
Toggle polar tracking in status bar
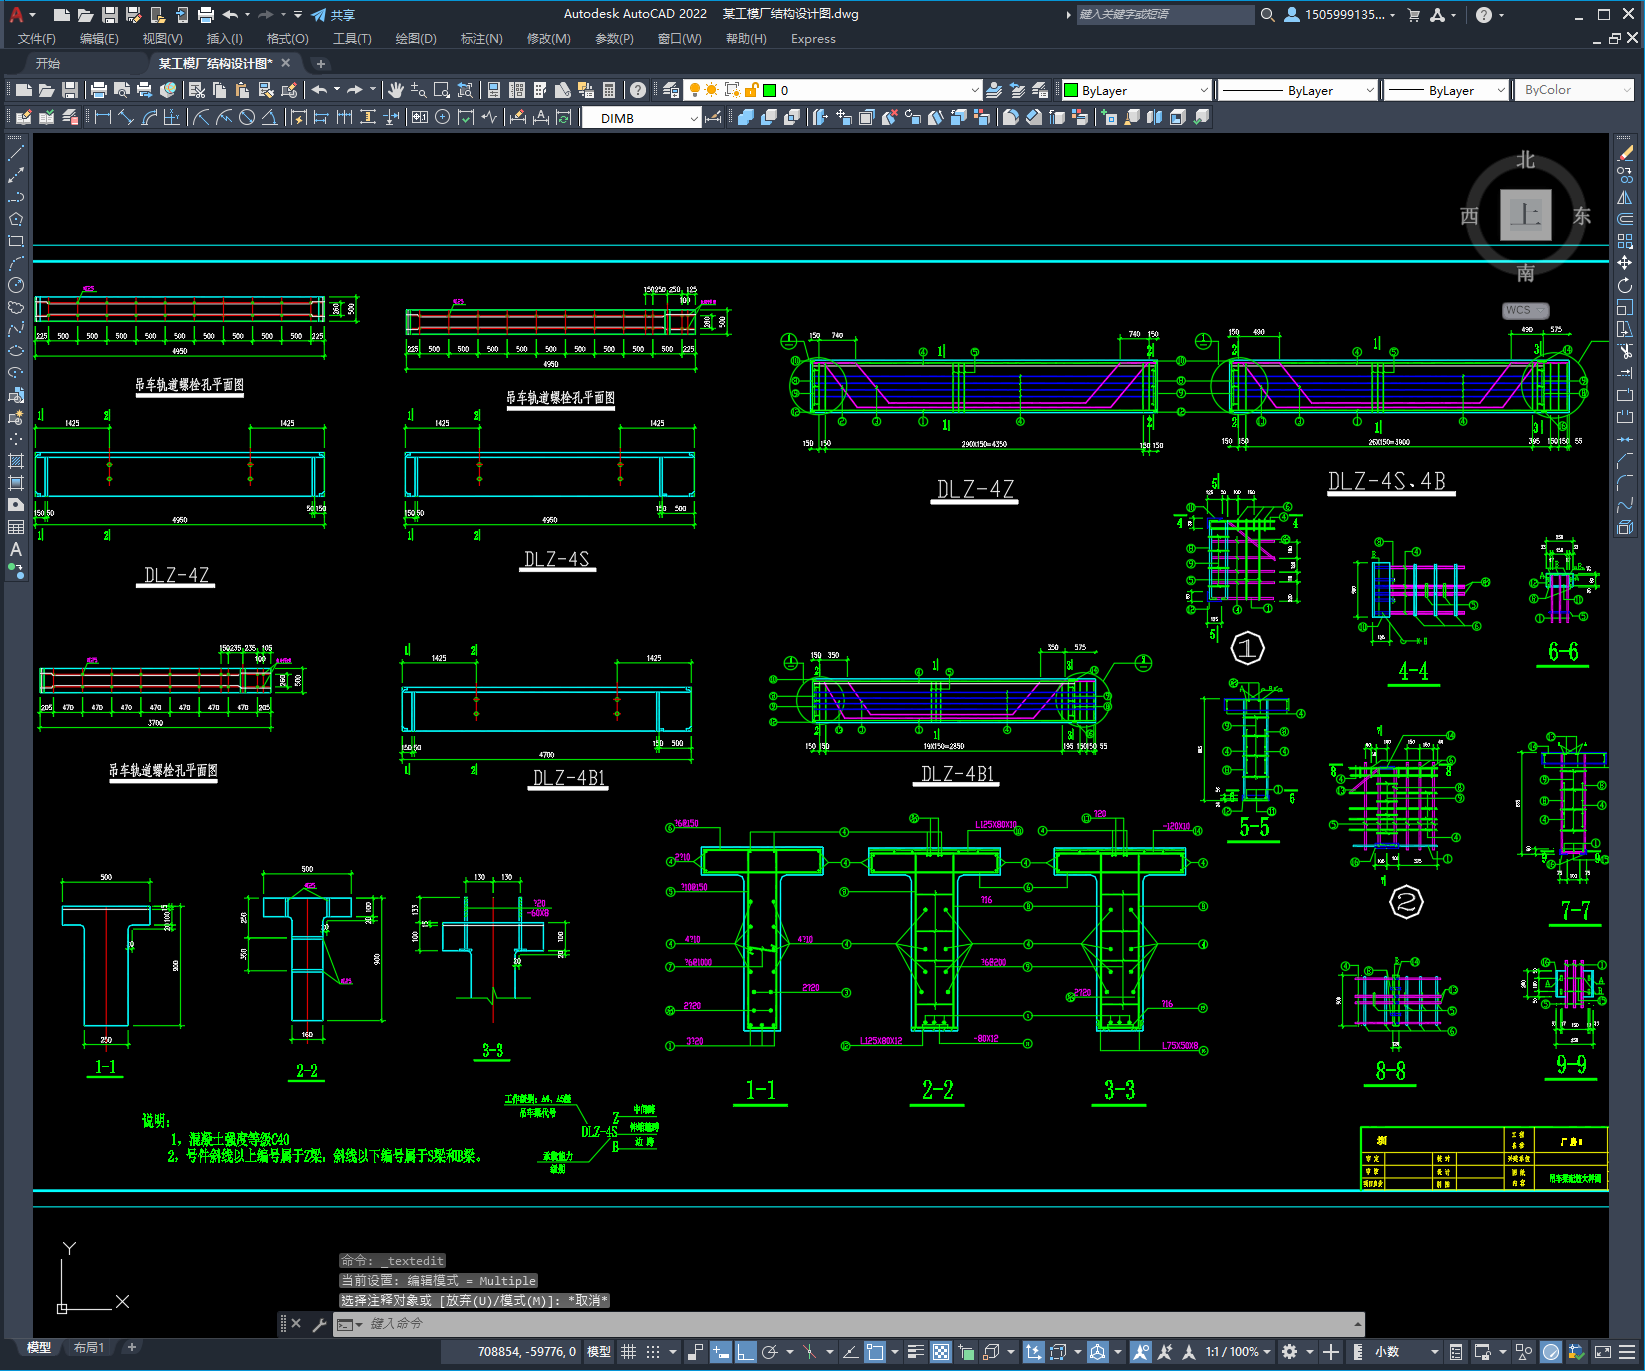tap(769, 1352)
